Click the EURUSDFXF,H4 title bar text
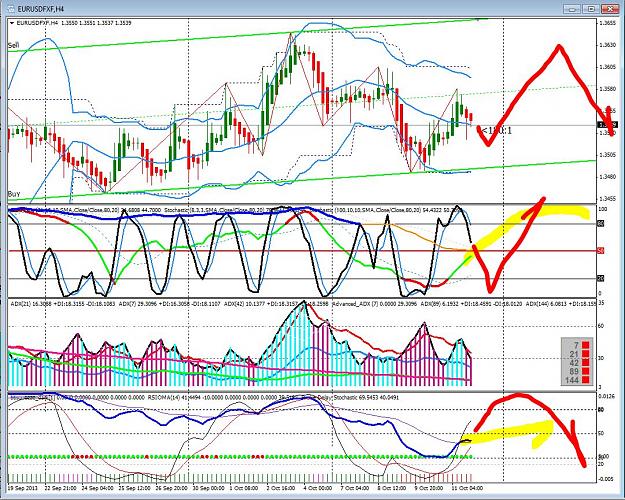 (40, 9)
